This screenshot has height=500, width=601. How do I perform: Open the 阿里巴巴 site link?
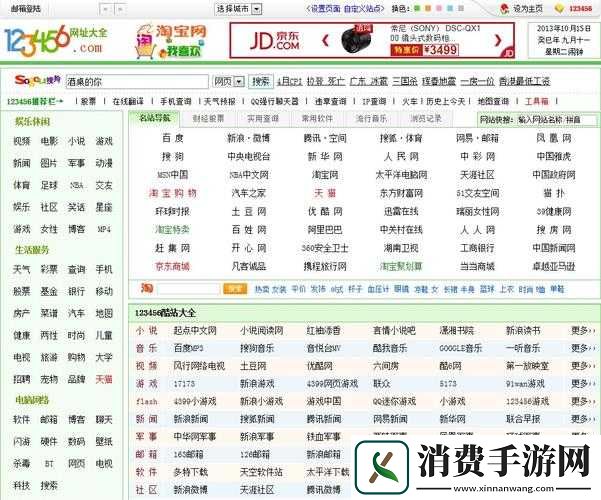click(x=325, y=229)
